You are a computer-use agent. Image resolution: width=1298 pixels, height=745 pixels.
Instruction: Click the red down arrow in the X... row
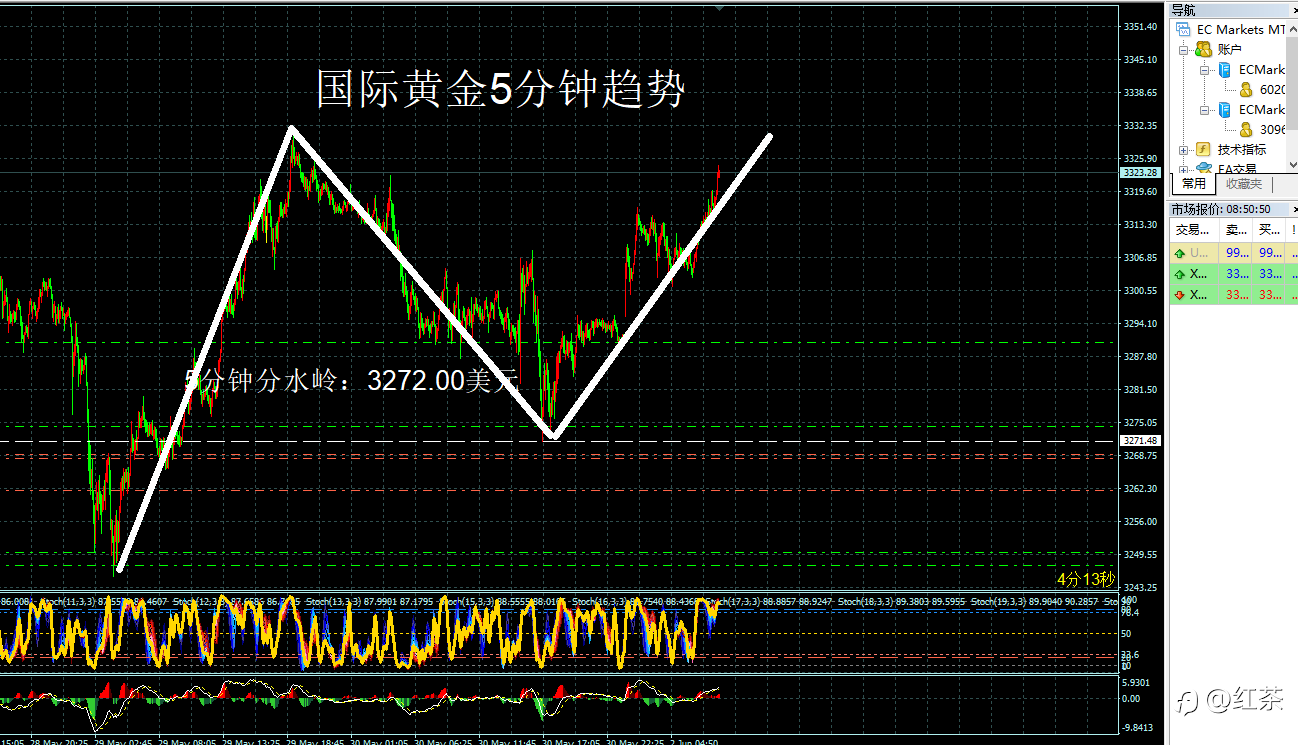(x=1180, y=294)
